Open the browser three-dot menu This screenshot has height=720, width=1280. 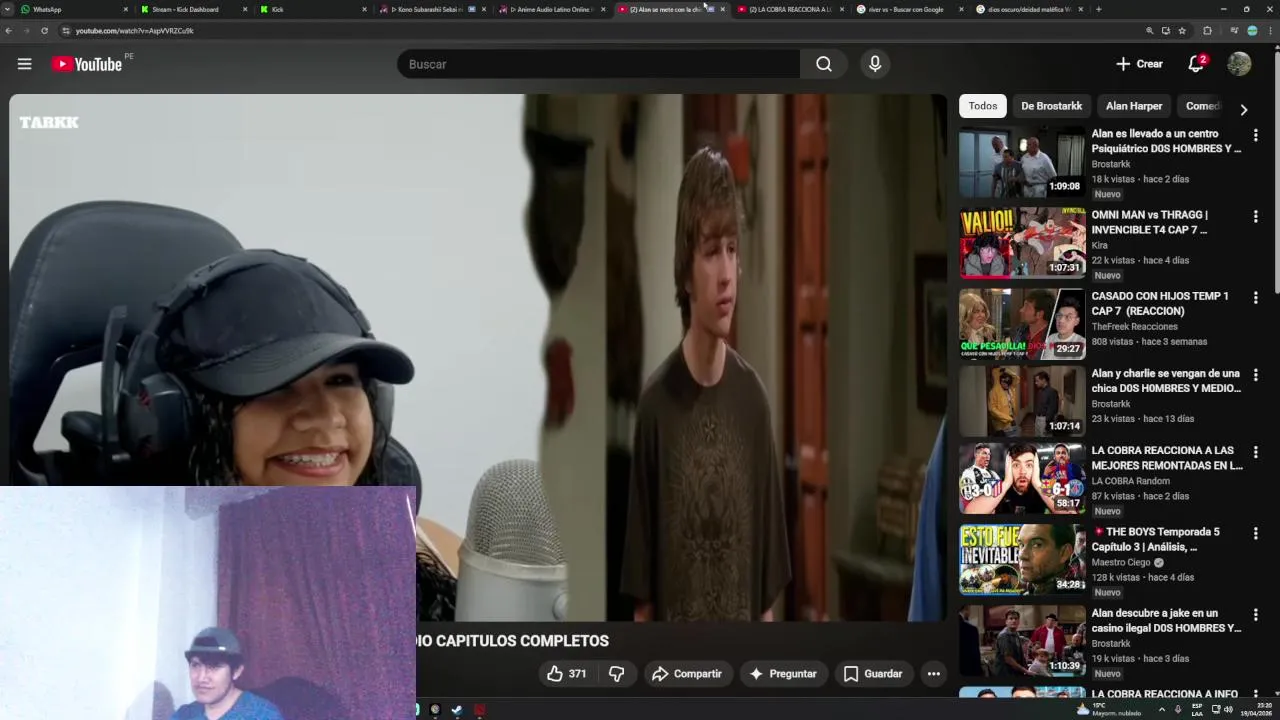click(x=1270, y=31)
